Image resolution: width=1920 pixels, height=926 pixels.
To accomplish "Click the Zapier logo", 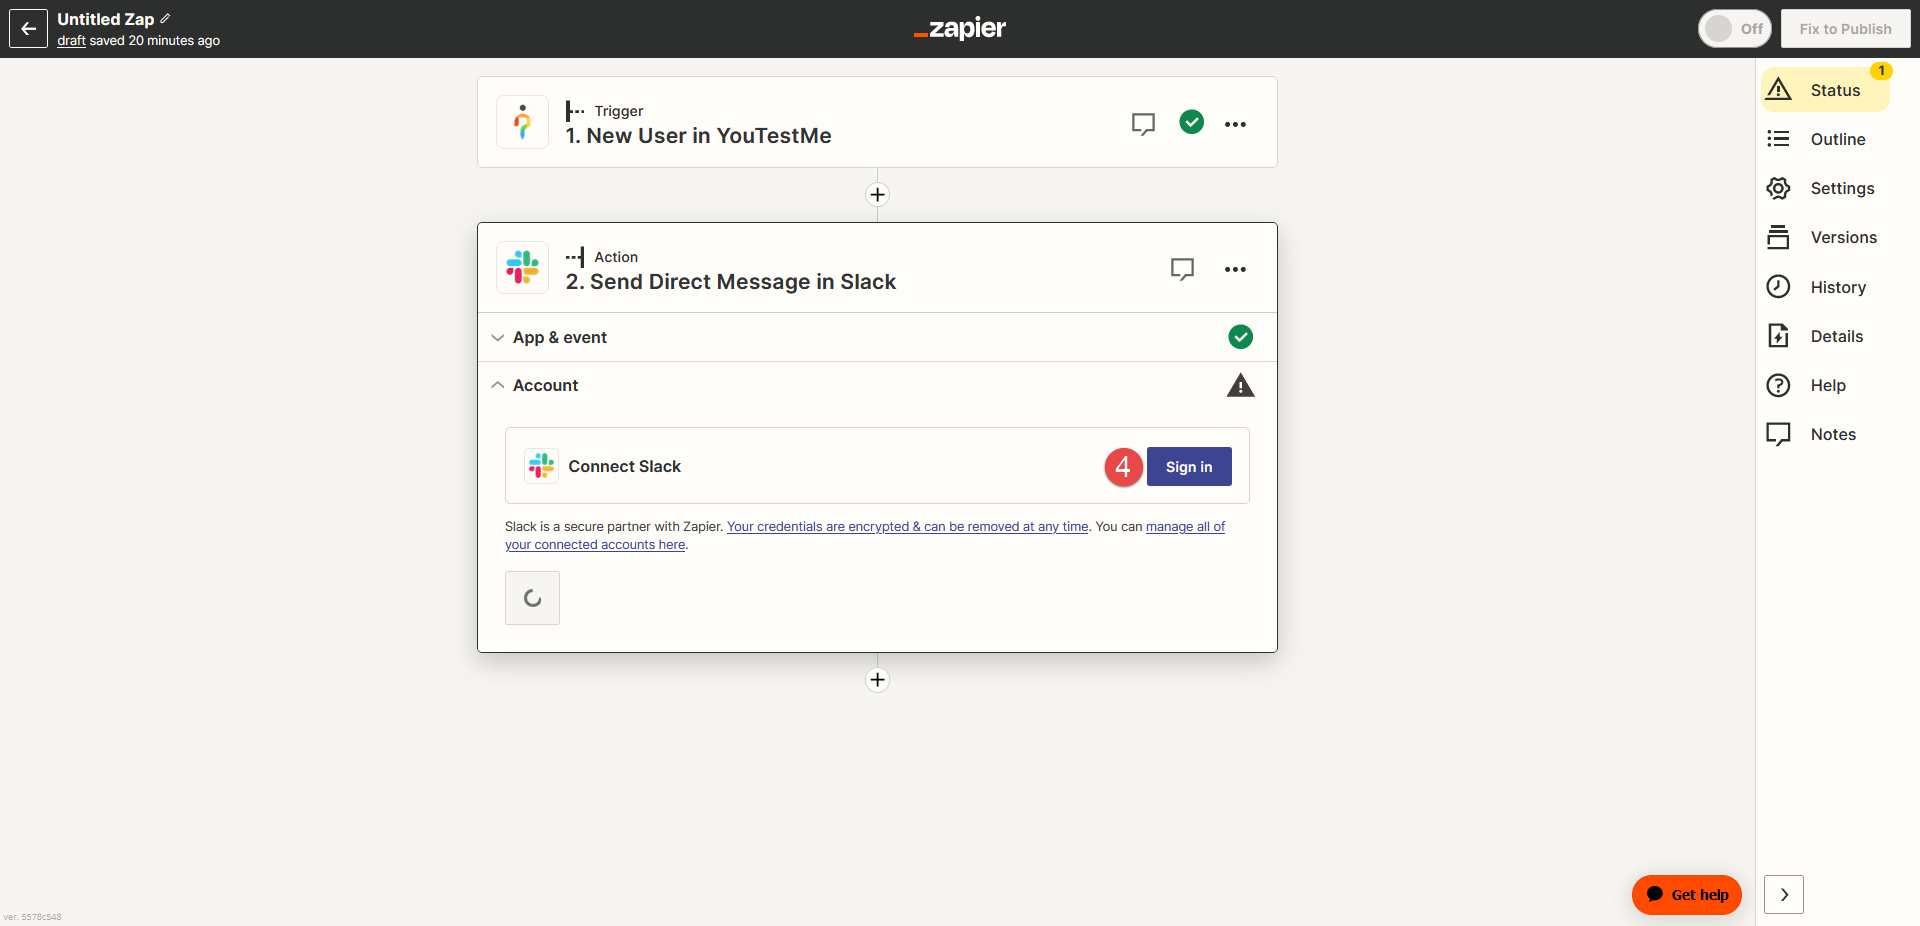I will click(960, 29).
